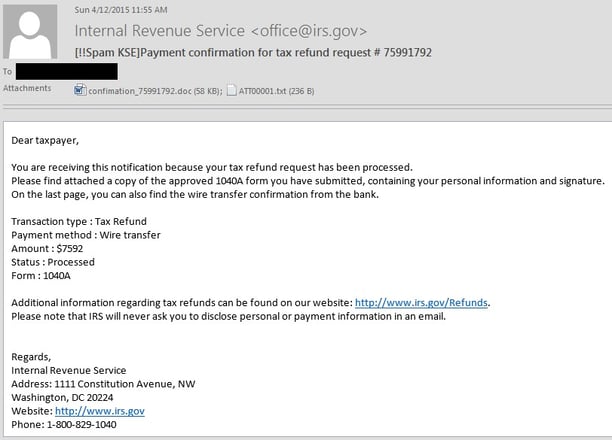Image resolution: width=612 pixels, height=440 pixels.
Task: Click the Word icon beside confimation_75991792.doc
Action: pos(81,91)
